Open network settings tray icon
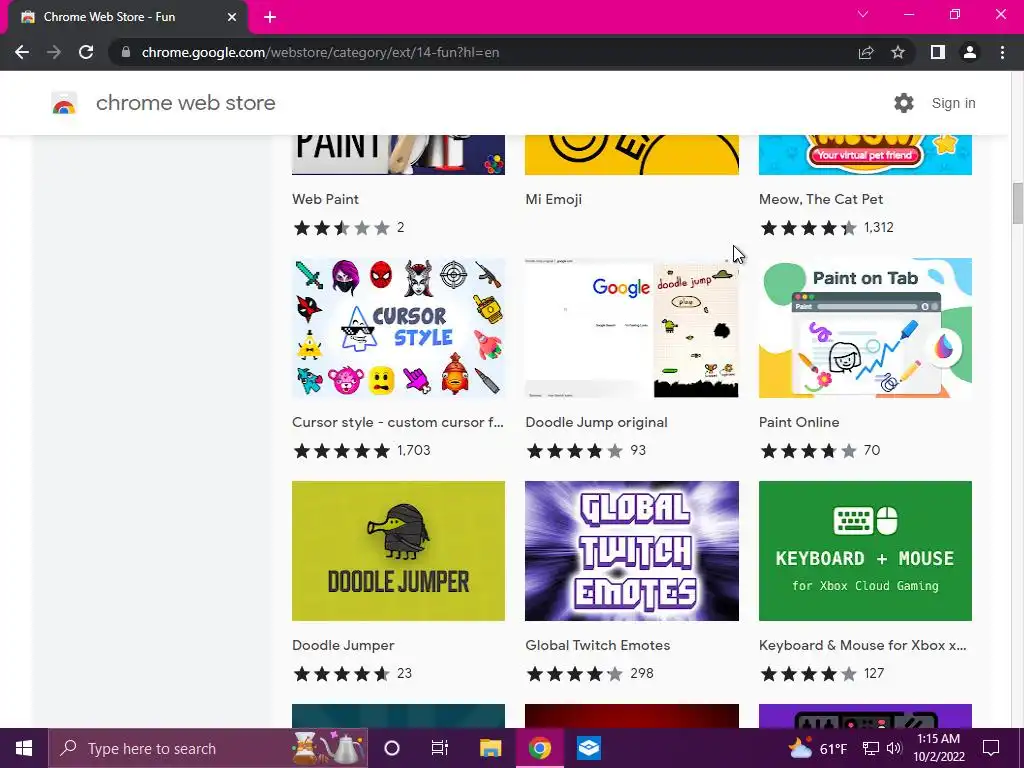This screenshot has width=1024, height=768. [871, 748]
